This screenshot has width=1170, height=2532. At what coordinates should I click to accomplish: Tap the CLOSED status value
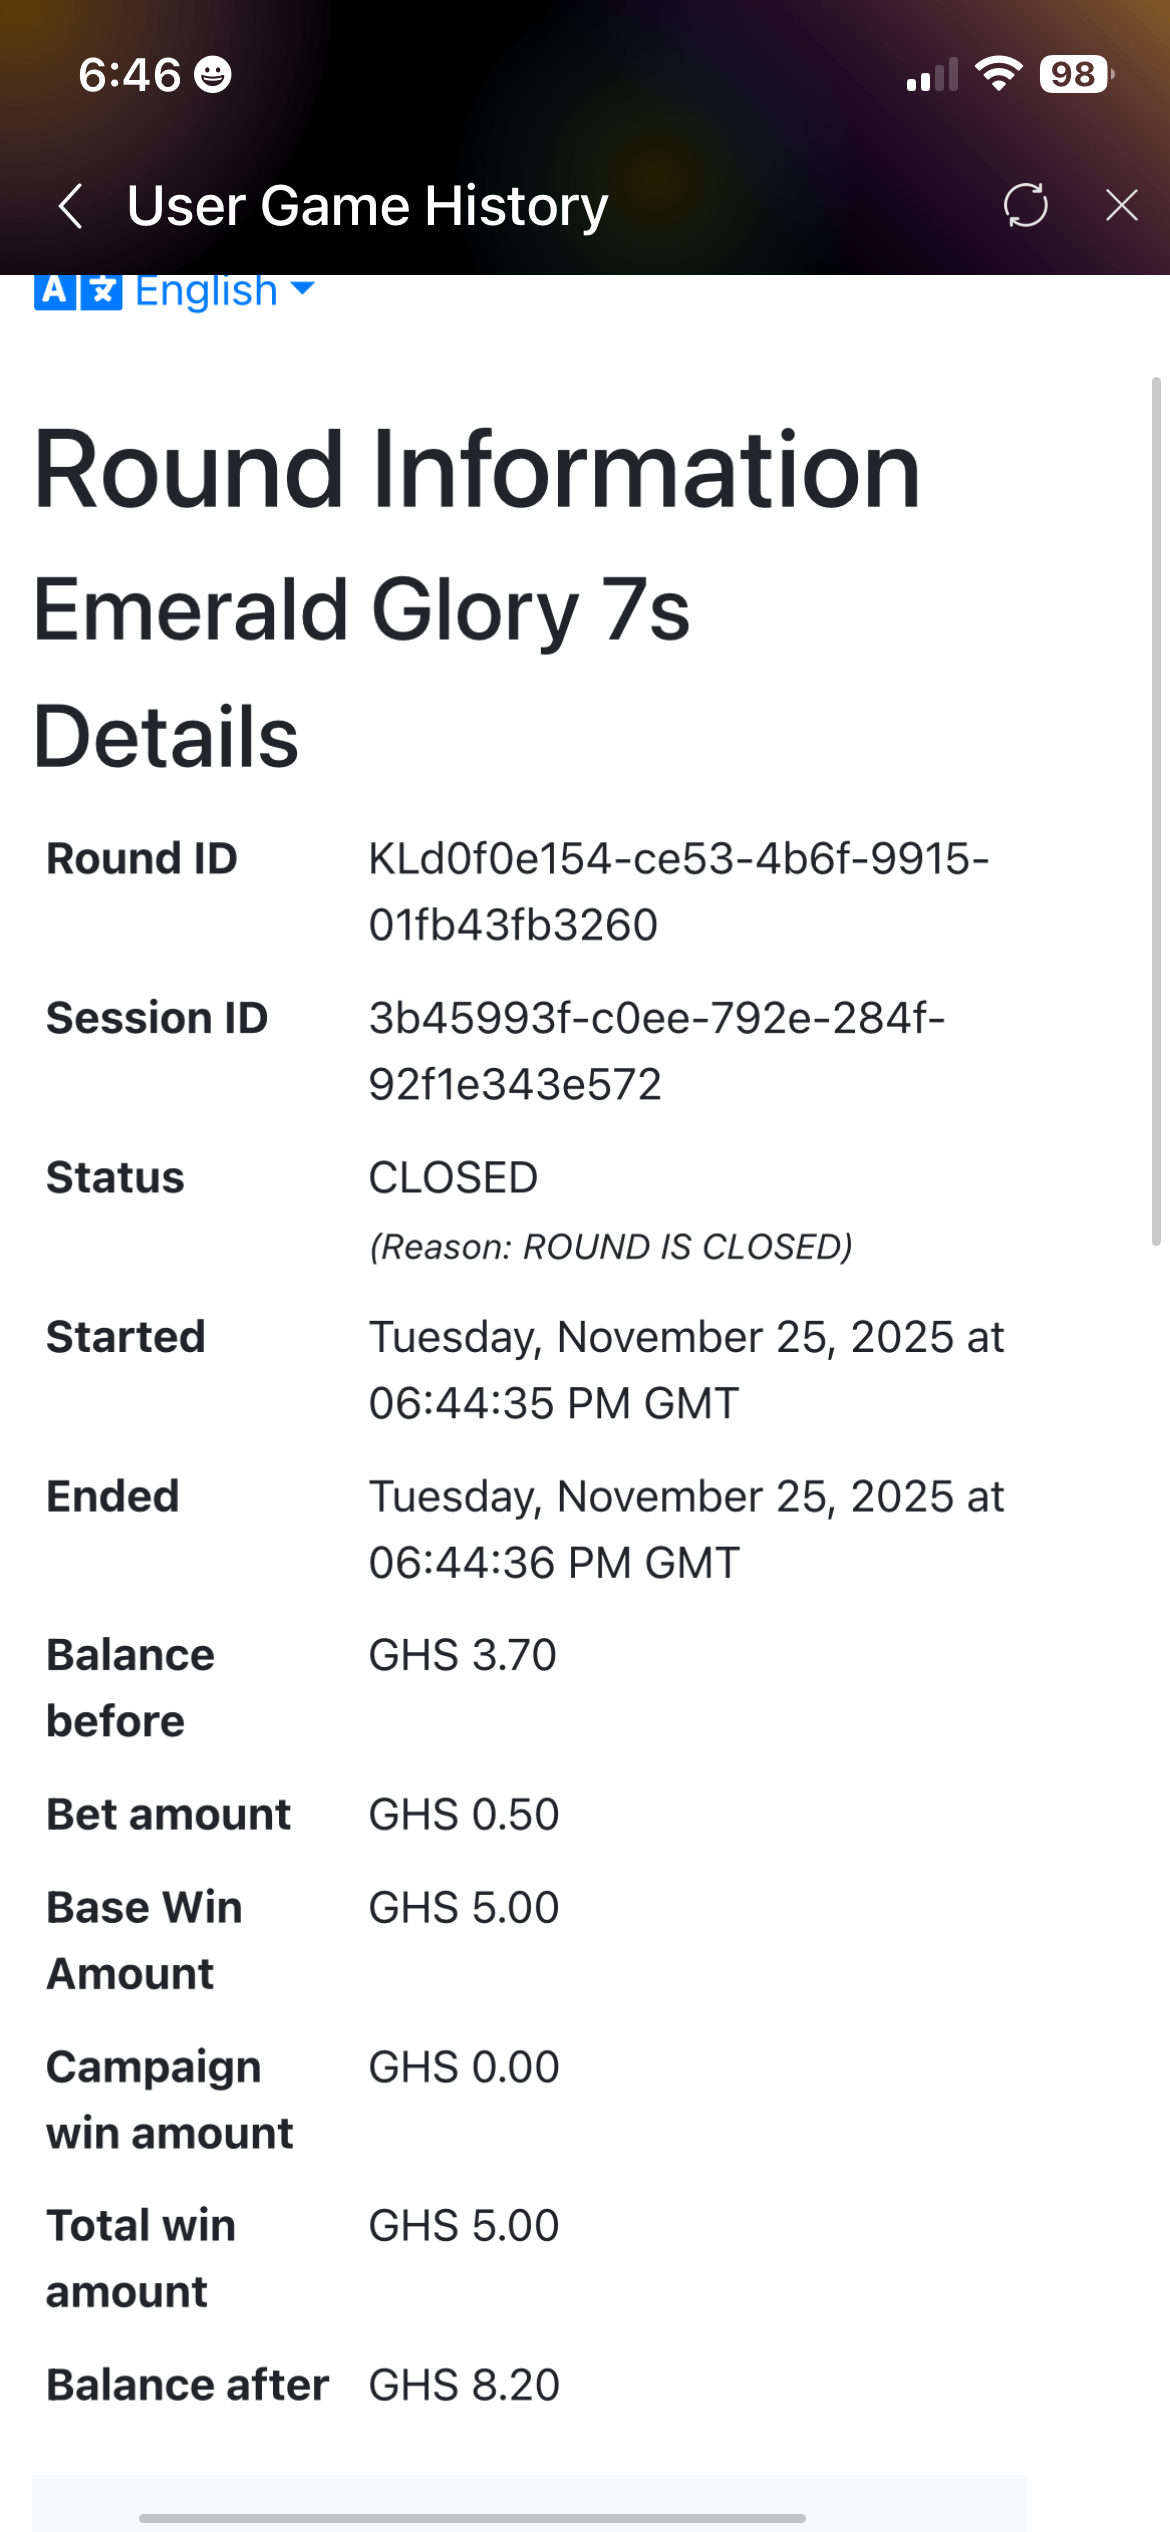[x=453, y=1178]
